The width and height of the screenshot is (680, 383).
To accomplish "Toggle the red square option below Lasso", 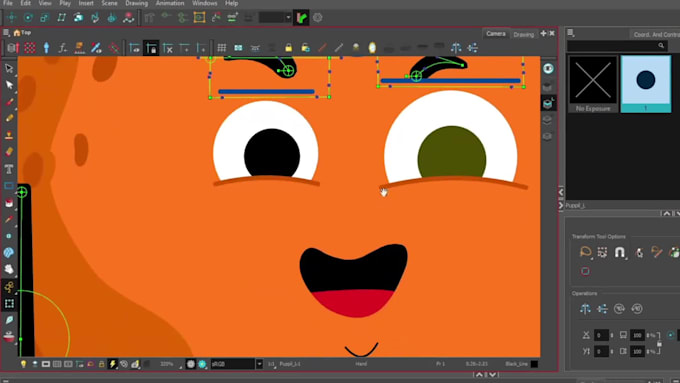I will pos(585,271).
